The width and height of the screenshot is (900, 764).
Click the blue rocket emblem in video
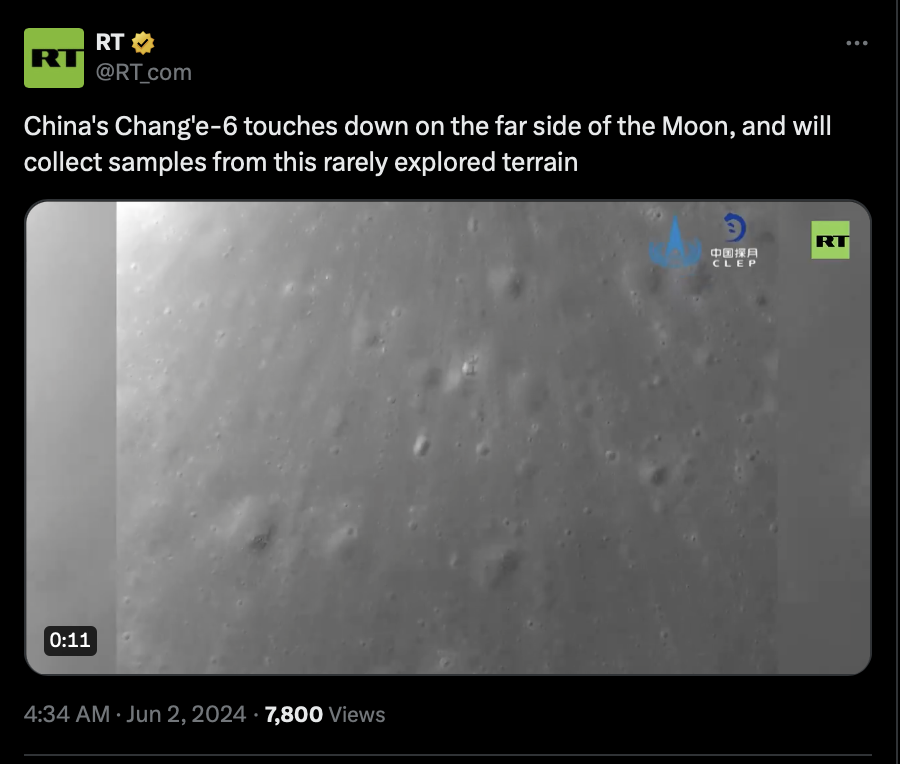(675, 242)
